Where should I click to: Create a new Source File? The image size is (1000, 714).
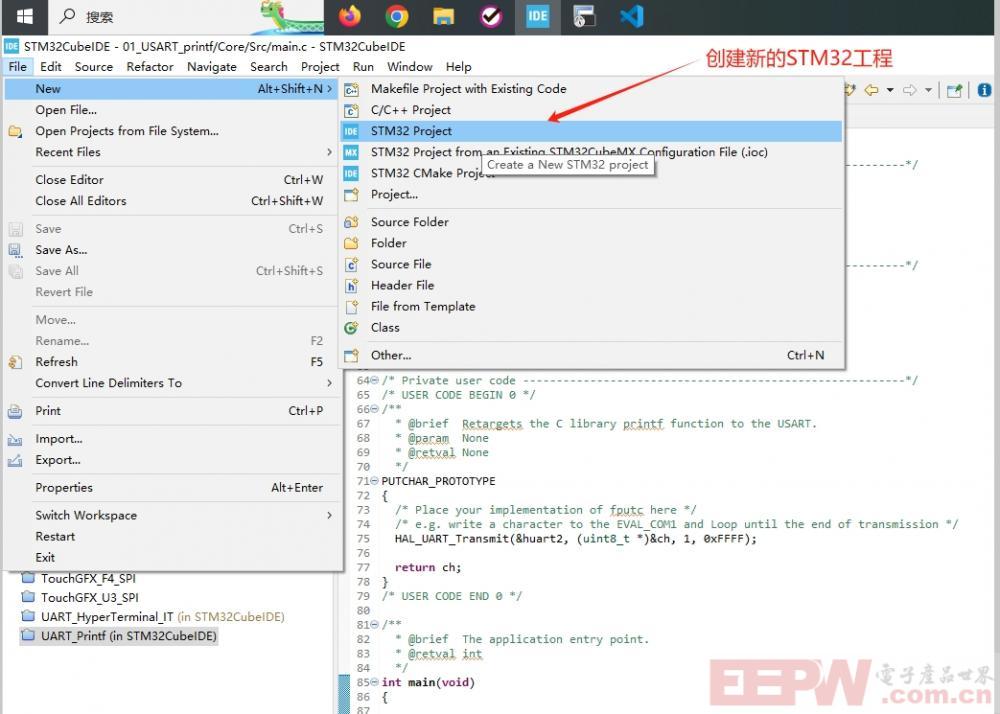591,264
